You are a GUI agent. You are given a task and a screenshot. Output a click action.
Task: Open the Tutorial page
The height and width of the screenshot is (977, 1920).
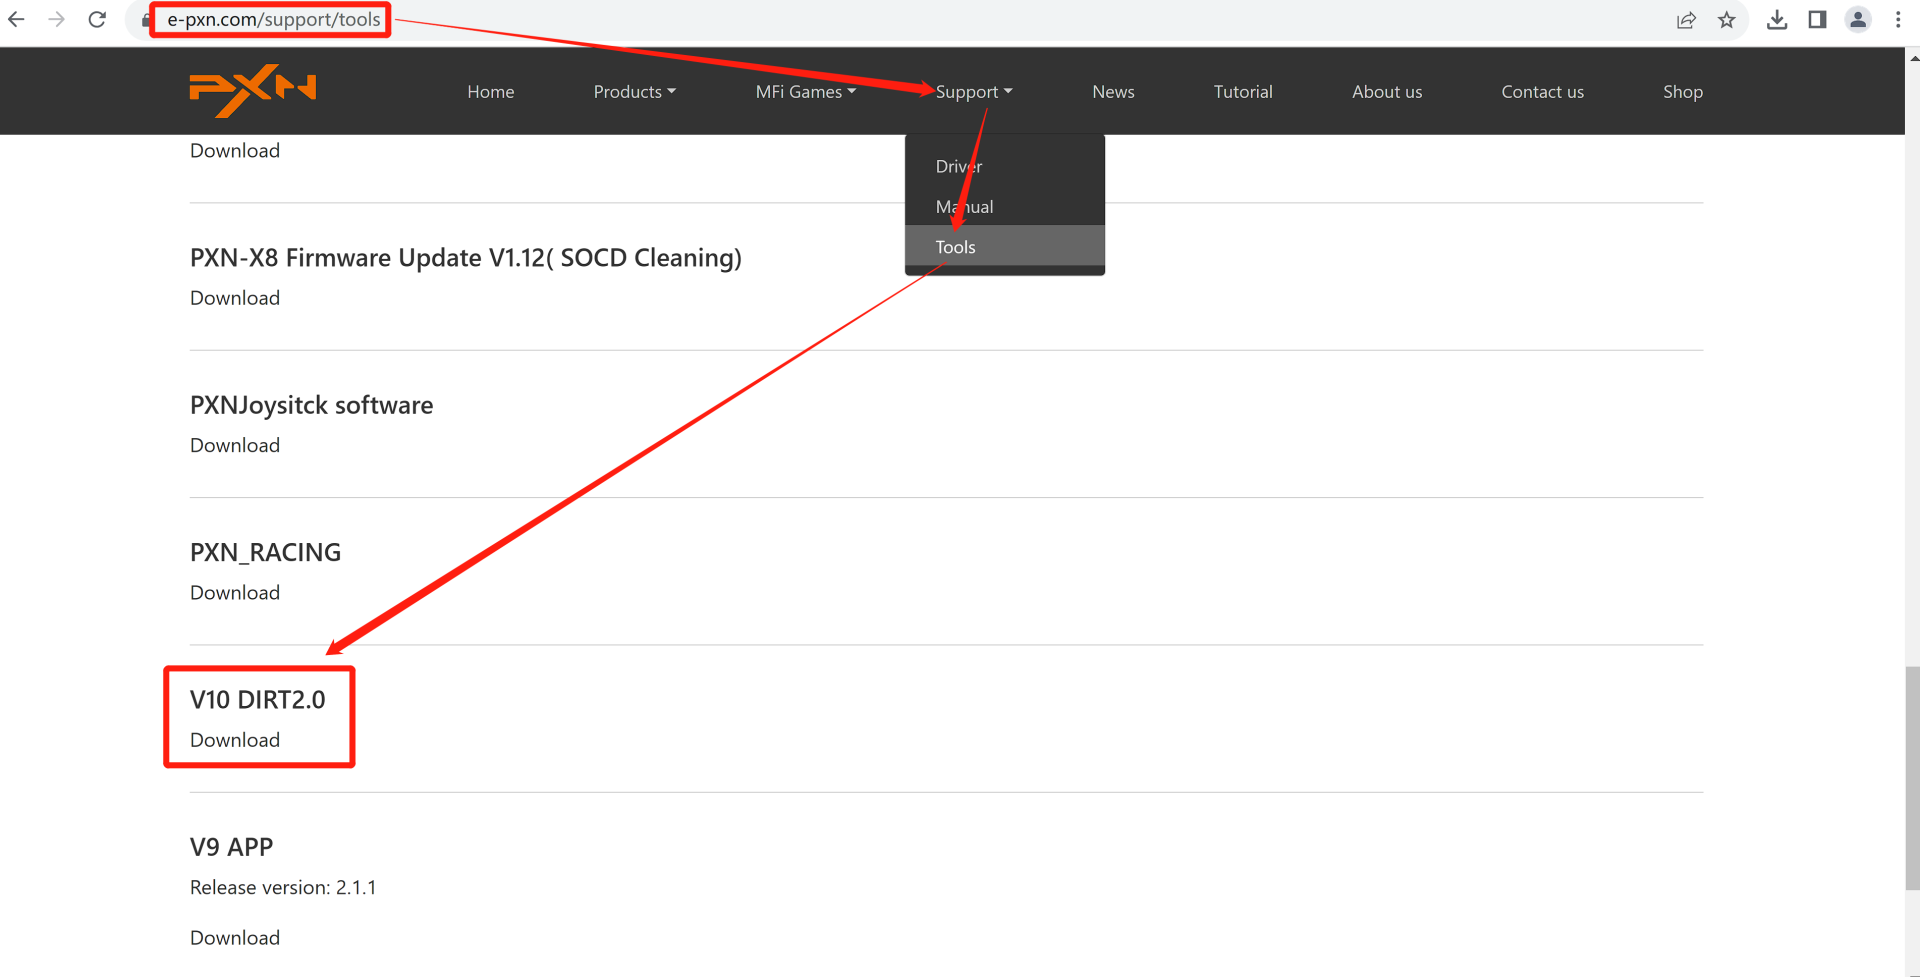point(1243,92)
